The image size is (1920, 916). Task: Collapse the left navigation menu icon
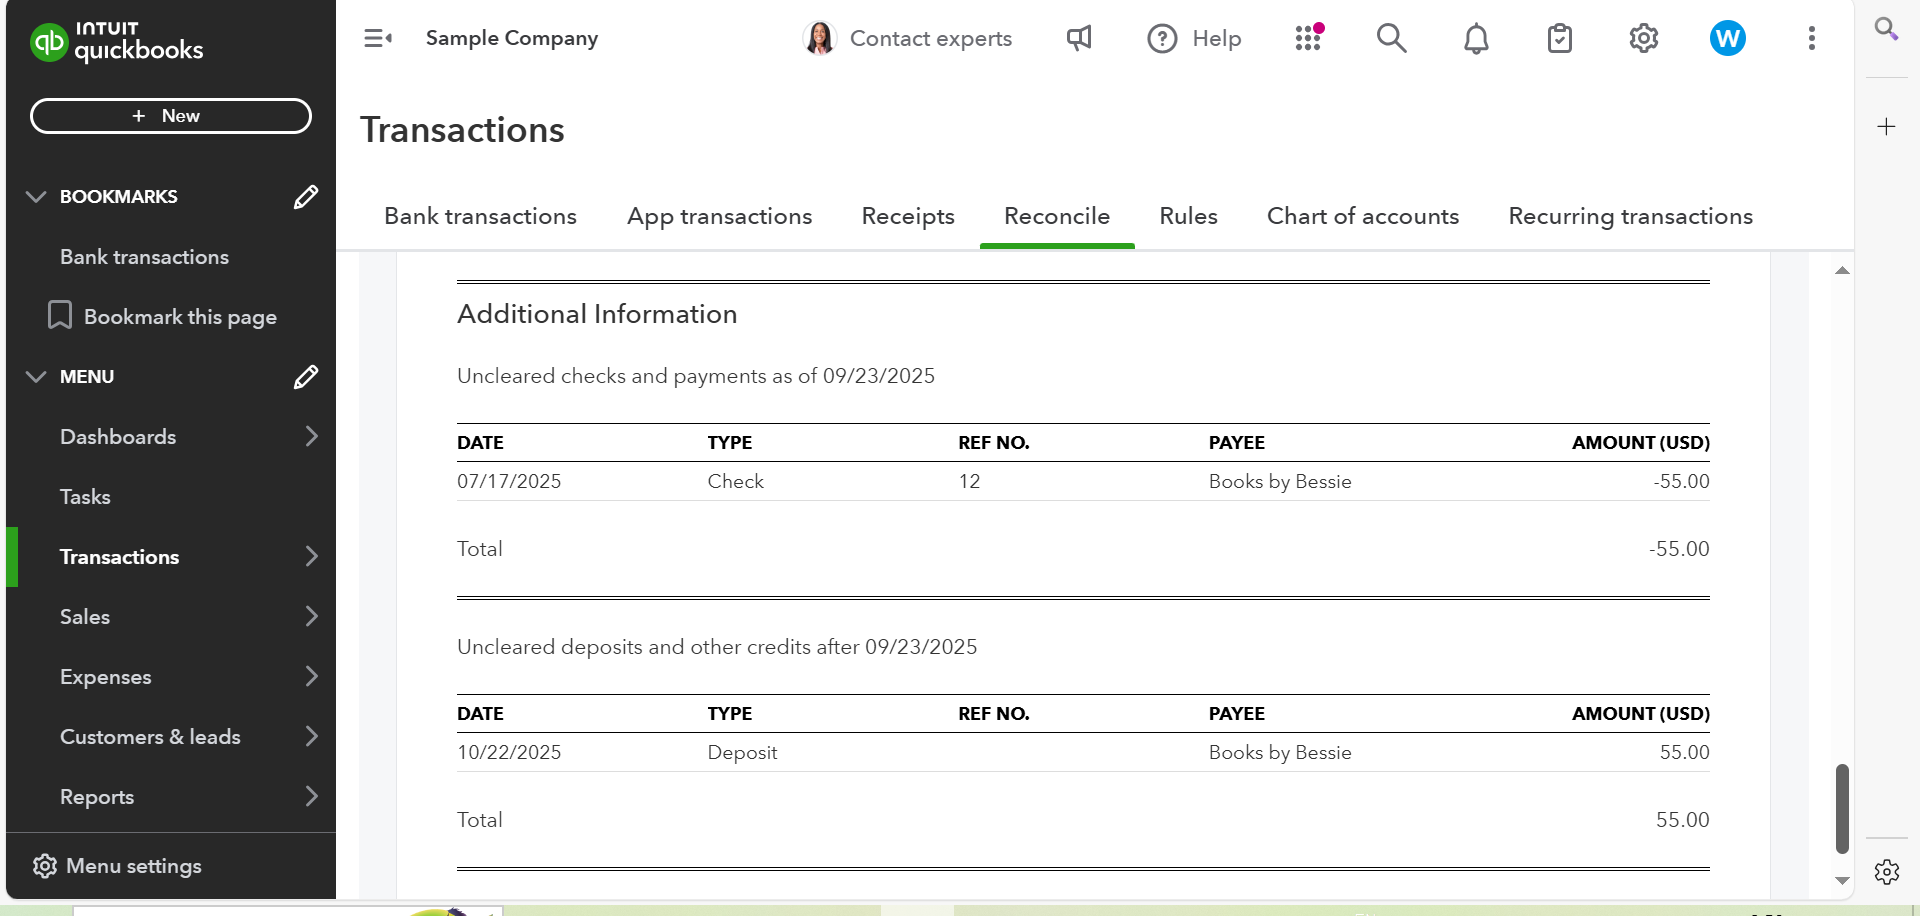[377, 38]
